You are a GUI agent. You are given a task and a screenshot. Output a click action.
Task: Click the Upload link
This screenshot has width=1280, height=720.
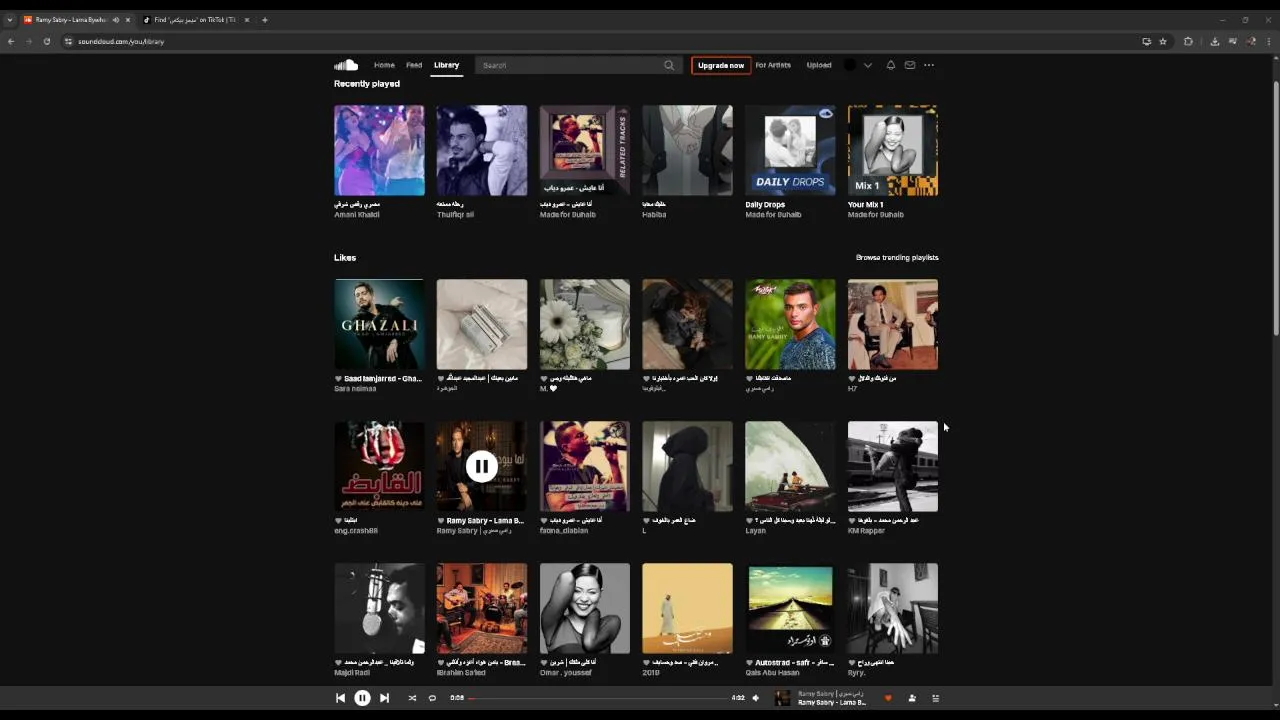pos(819,65)
